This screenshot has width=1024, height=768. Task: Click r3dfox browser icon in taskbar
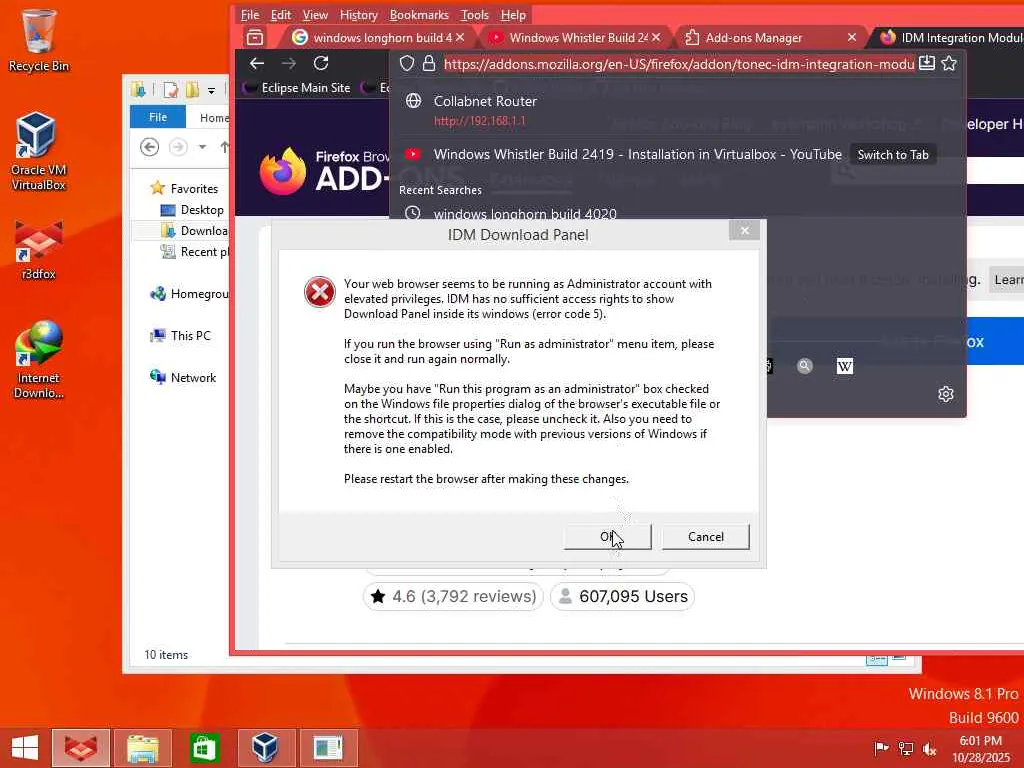click(81, 748)
